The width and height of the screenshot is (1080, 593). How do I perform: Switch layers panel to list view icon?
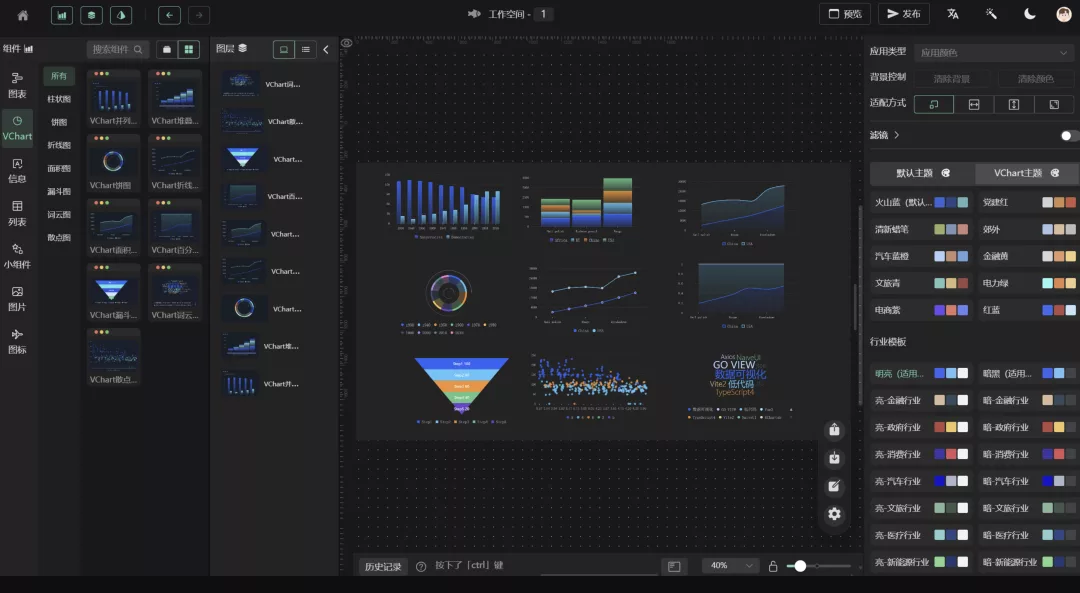click(x=306, y=49)
